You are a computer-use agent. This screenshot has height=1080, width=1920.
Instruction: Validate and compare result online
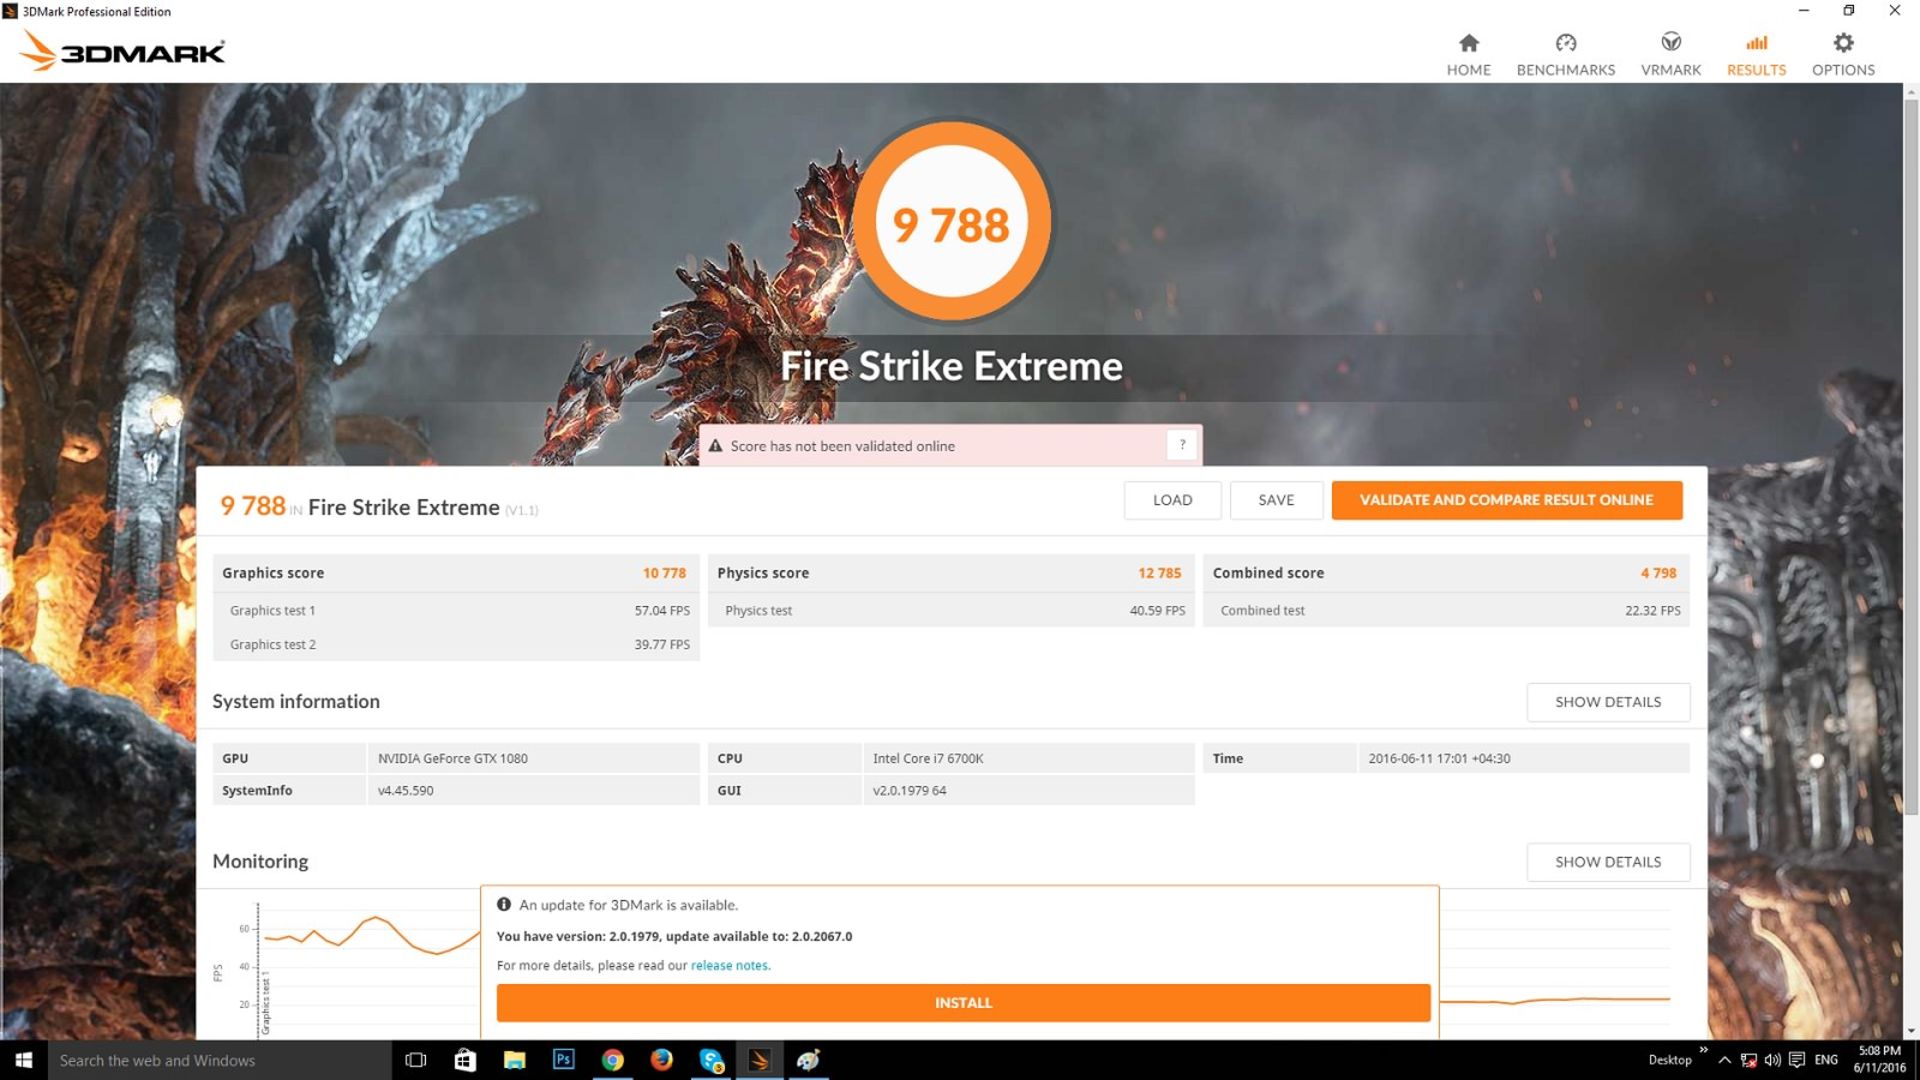pyautogui.click(x=1506, y=500)
